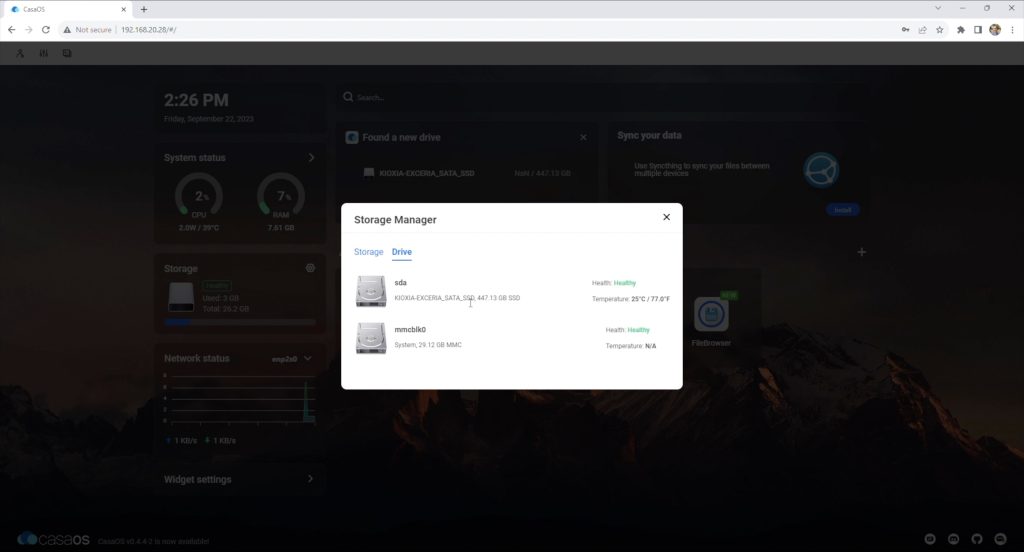Select the Drive tab
The image size is (1024, 552).
401,252
